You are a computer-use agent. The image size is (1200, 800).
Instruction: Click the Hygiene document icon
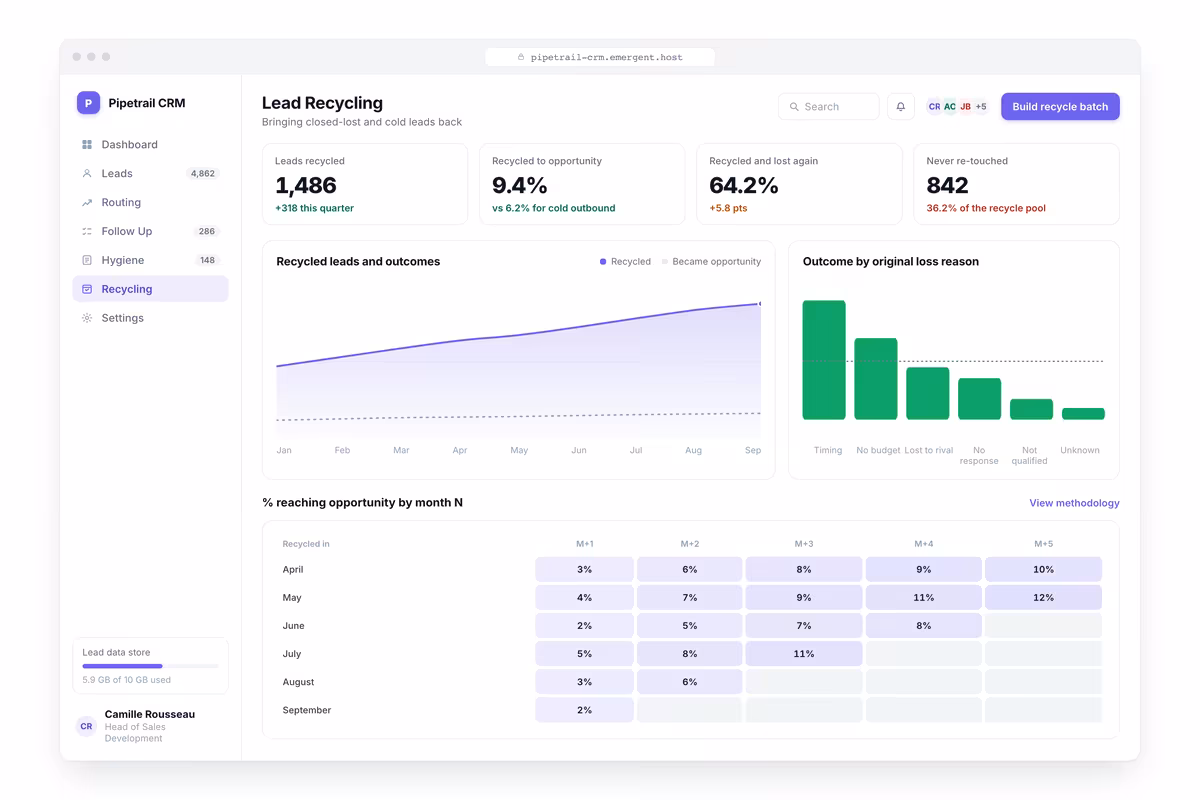click(87, 260)
